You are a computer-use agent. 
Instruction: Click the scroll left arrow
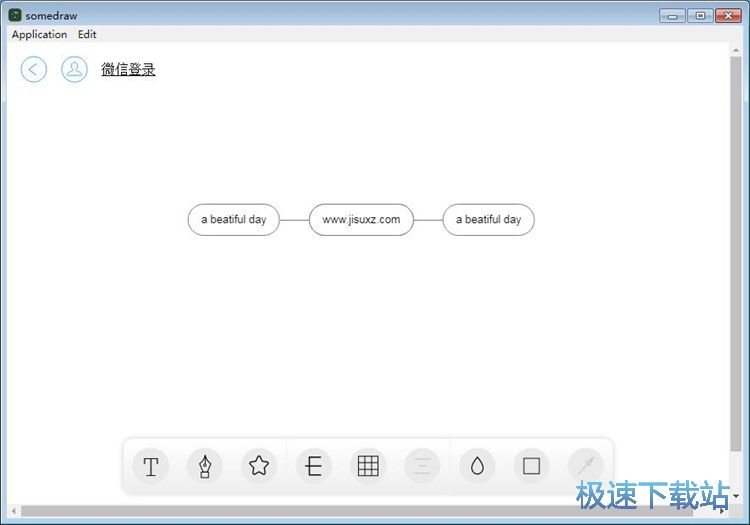click(x=14, y=511)
